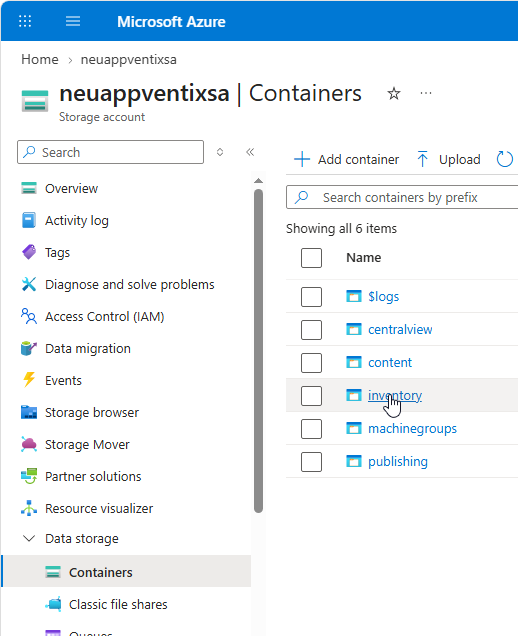Favorite this page with the star icon
The width and height of the screenshot is (518, 636).
(393, 94)
